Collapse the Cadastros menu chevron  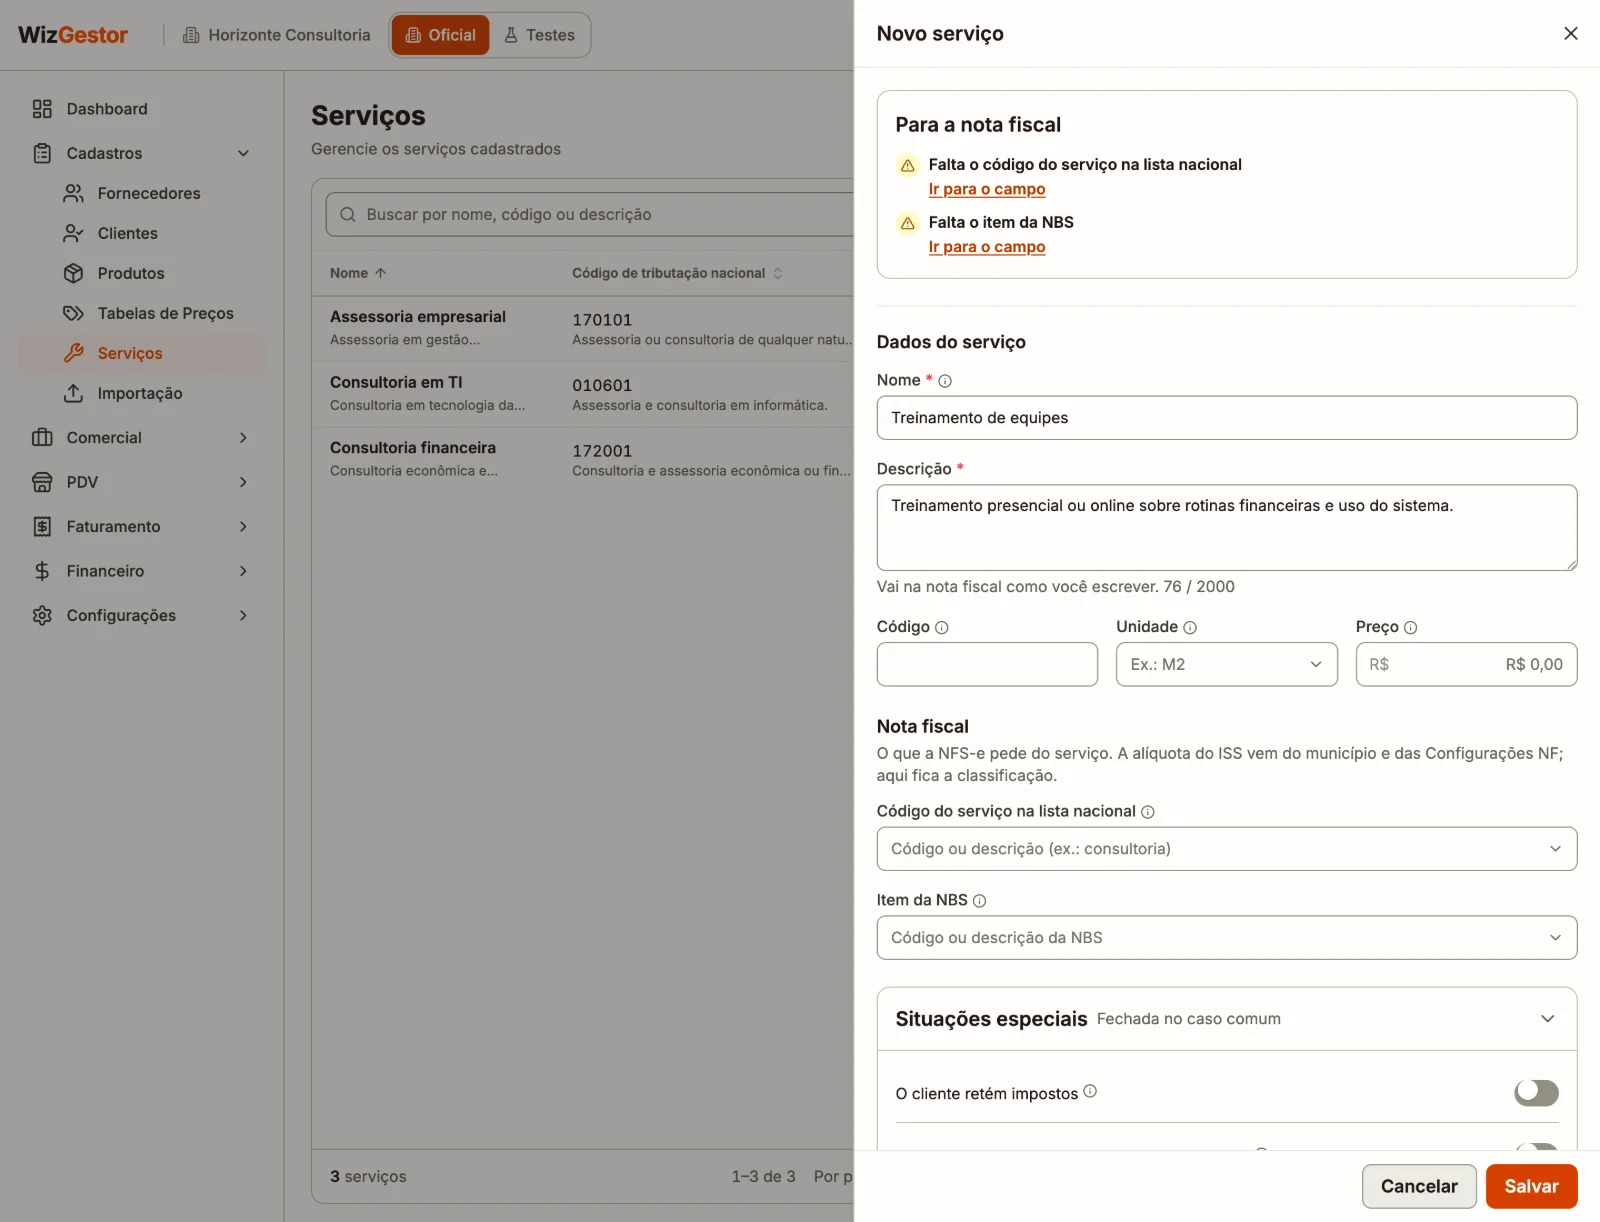[243, 153]
